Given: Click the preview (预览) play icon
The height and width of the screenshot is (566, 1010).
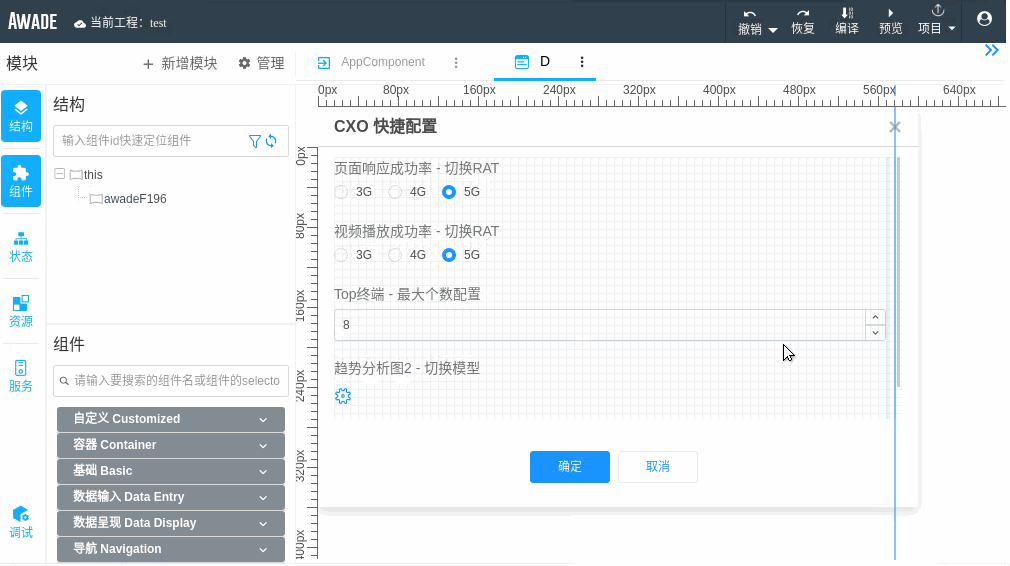Looking at the screenshot, I should click(890, 13).
